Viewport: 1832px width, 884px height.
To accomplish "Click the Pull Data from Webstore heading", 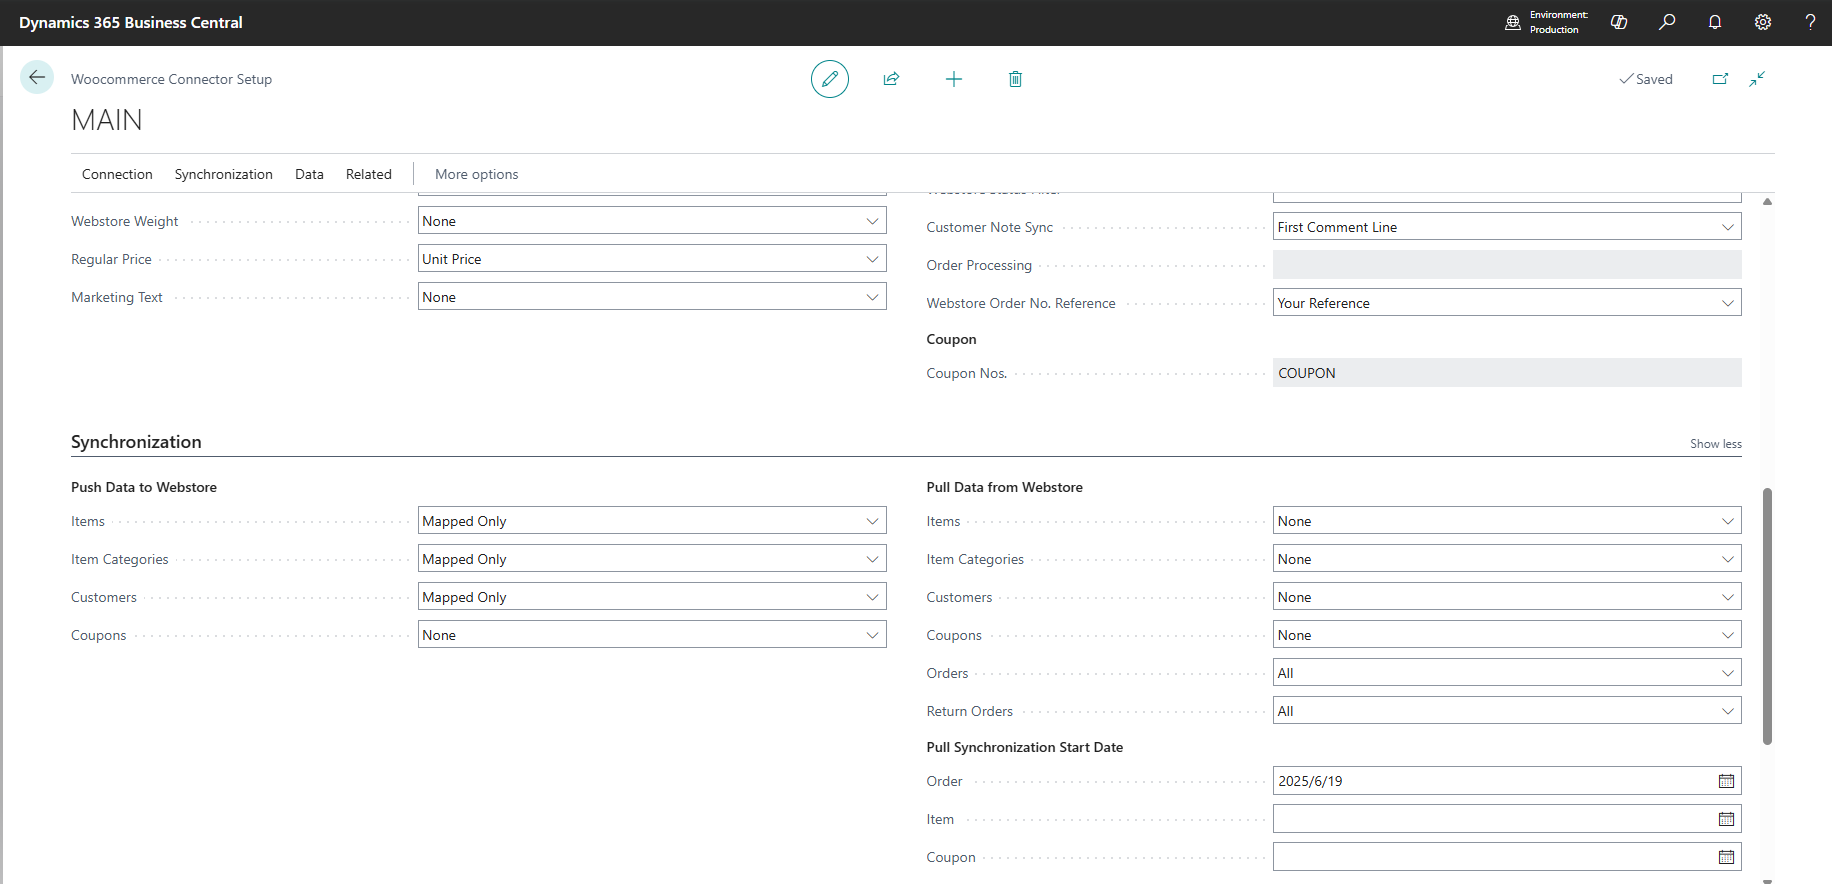I will pos(1004,487).
